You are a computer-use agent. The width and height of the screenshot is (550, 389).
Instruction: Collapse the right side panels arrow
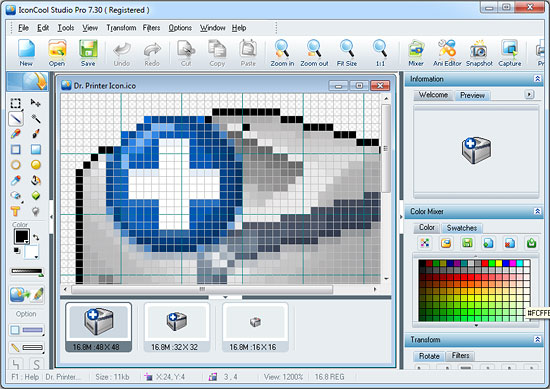(x=401, y=217)
